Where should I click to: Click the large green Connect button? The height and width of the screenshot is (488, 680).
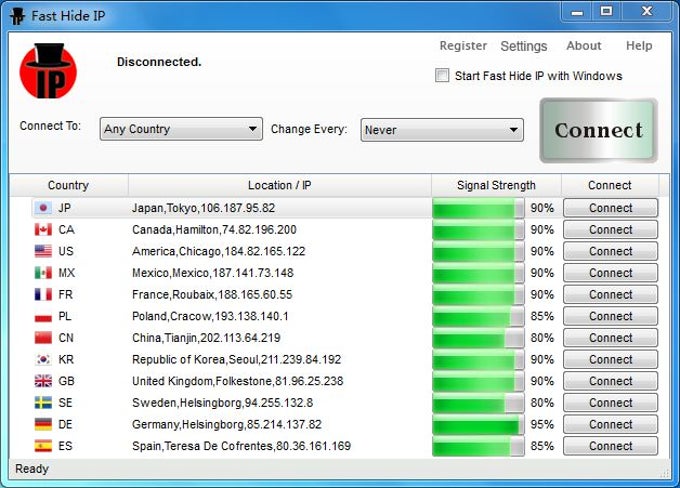coord(598,131)
